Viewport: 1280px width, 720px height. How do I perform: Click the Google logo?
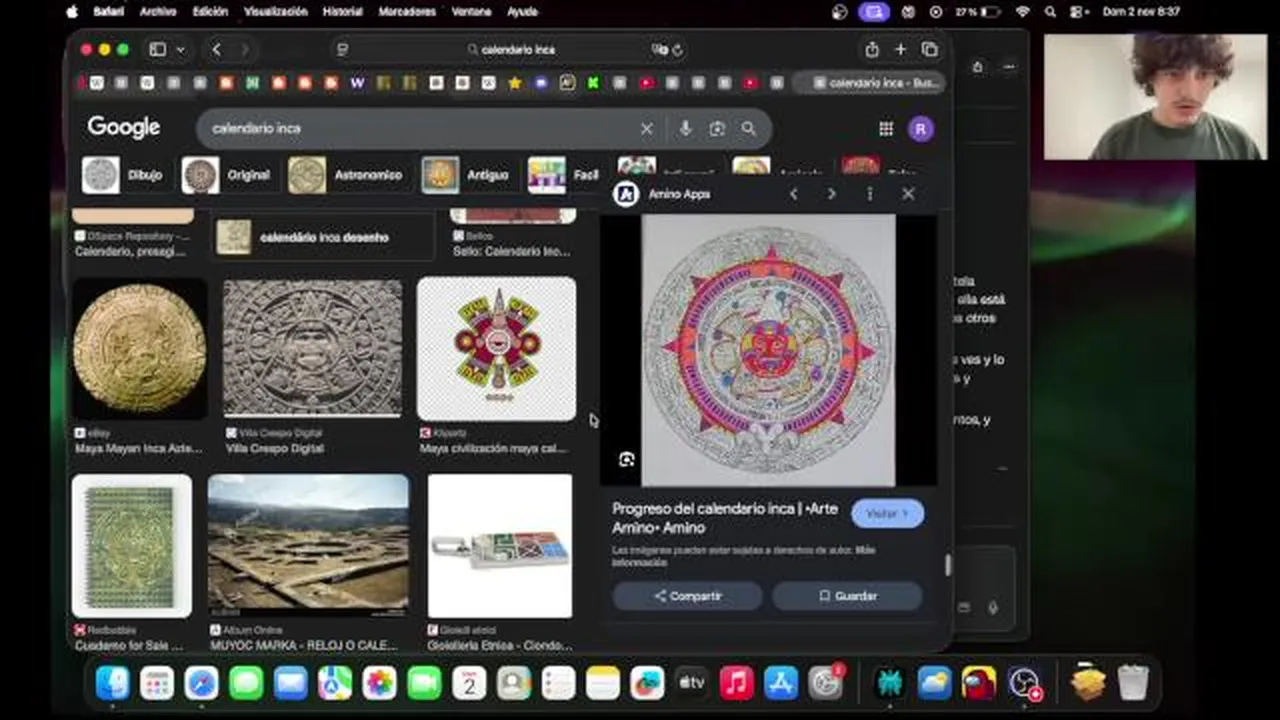click(x=124, y=127)
